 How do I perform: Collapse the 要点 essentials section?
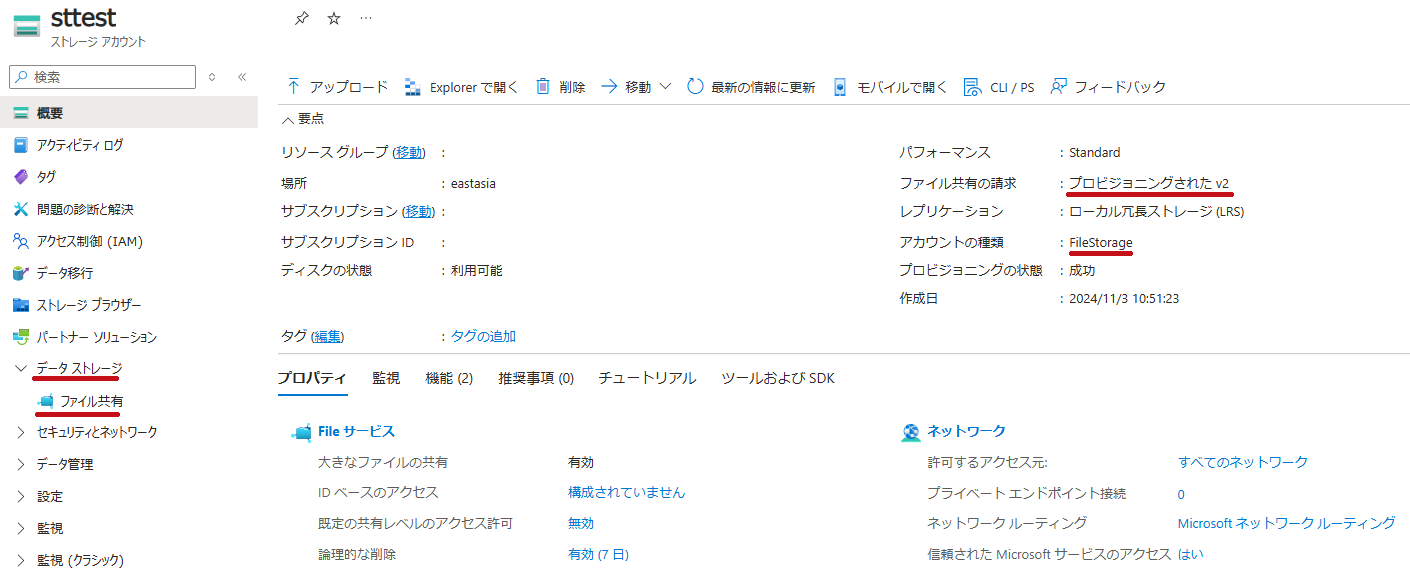(288, 119)
